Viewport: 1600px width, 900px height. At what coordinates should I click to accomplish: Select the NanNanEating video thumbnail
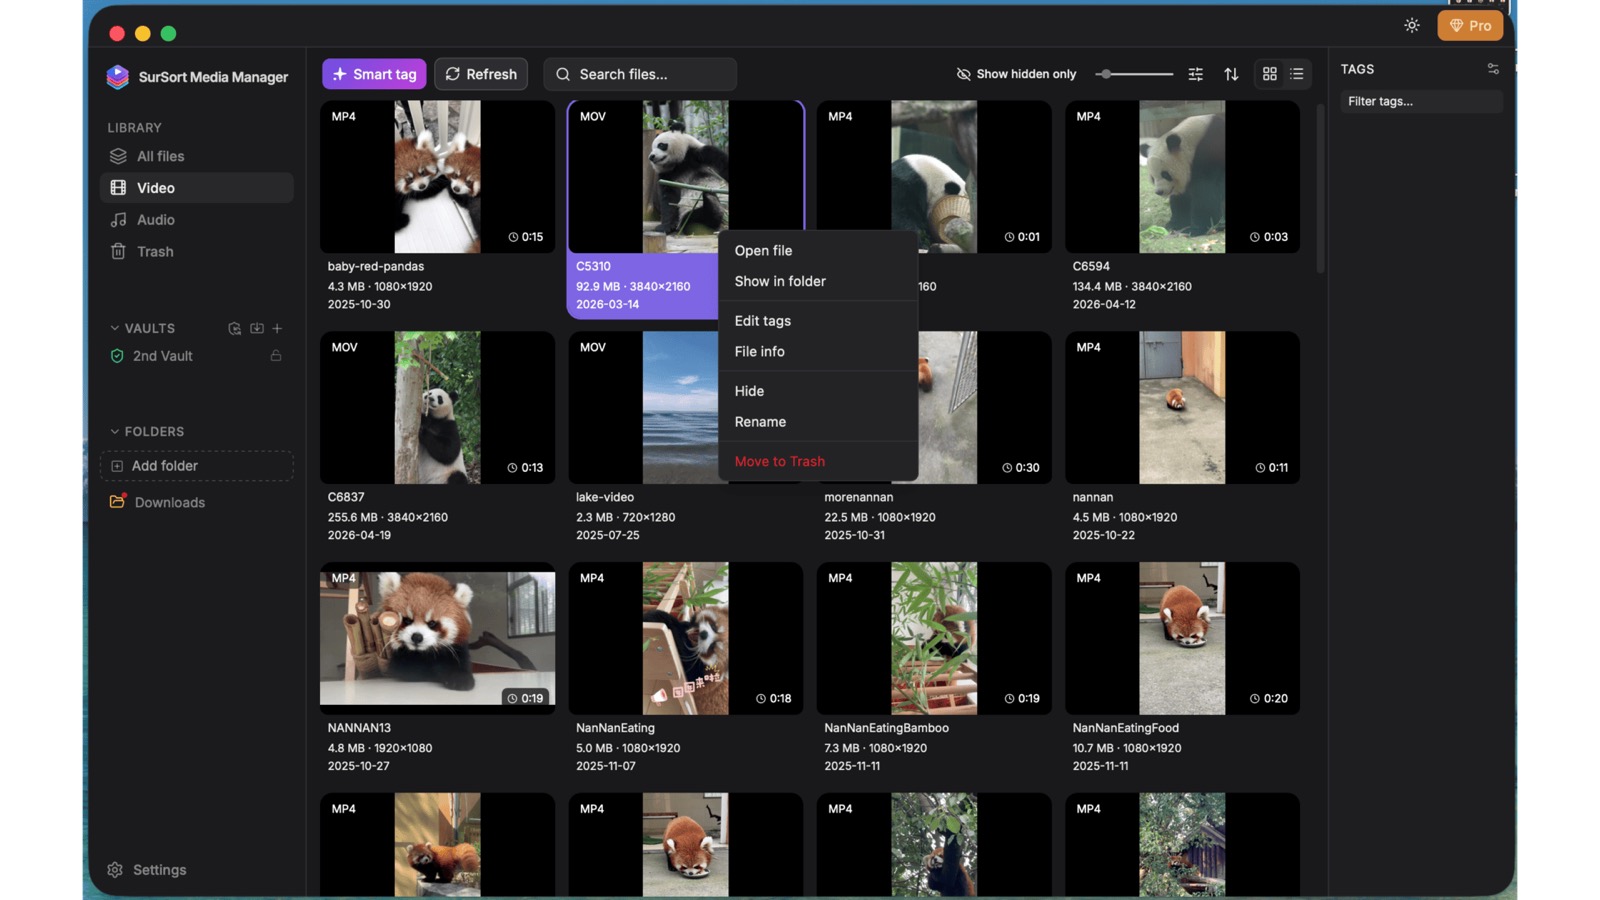(685, 638)
